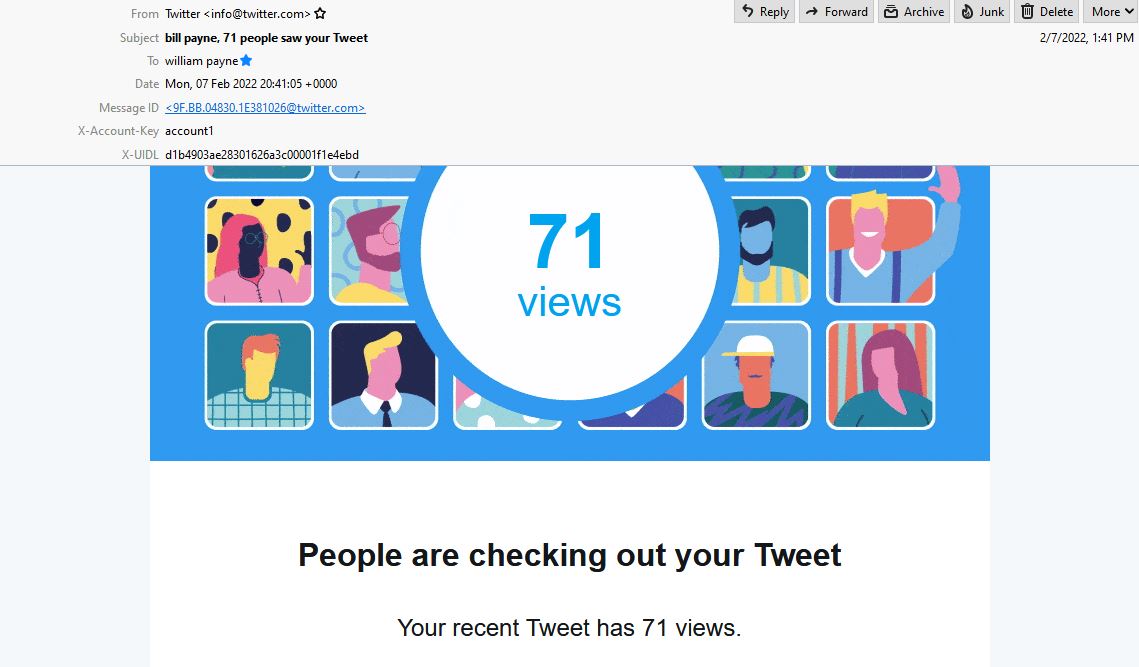
Task: Click avatar of man with white cap
Action: coord(756,375)
